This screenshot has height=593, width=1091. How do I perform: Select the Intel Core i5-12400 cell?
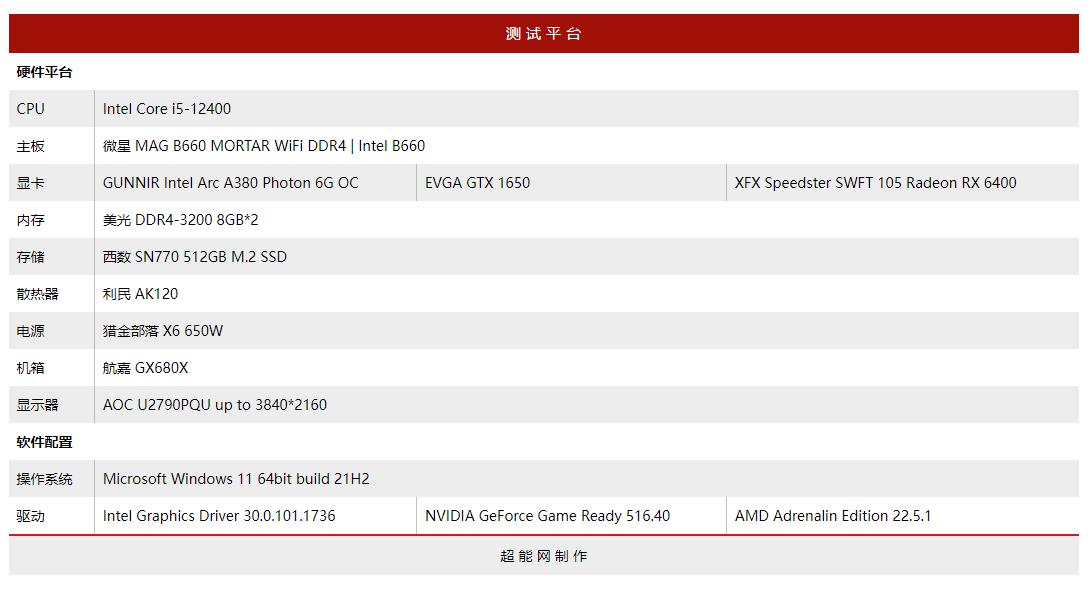(x=167, y=109)
